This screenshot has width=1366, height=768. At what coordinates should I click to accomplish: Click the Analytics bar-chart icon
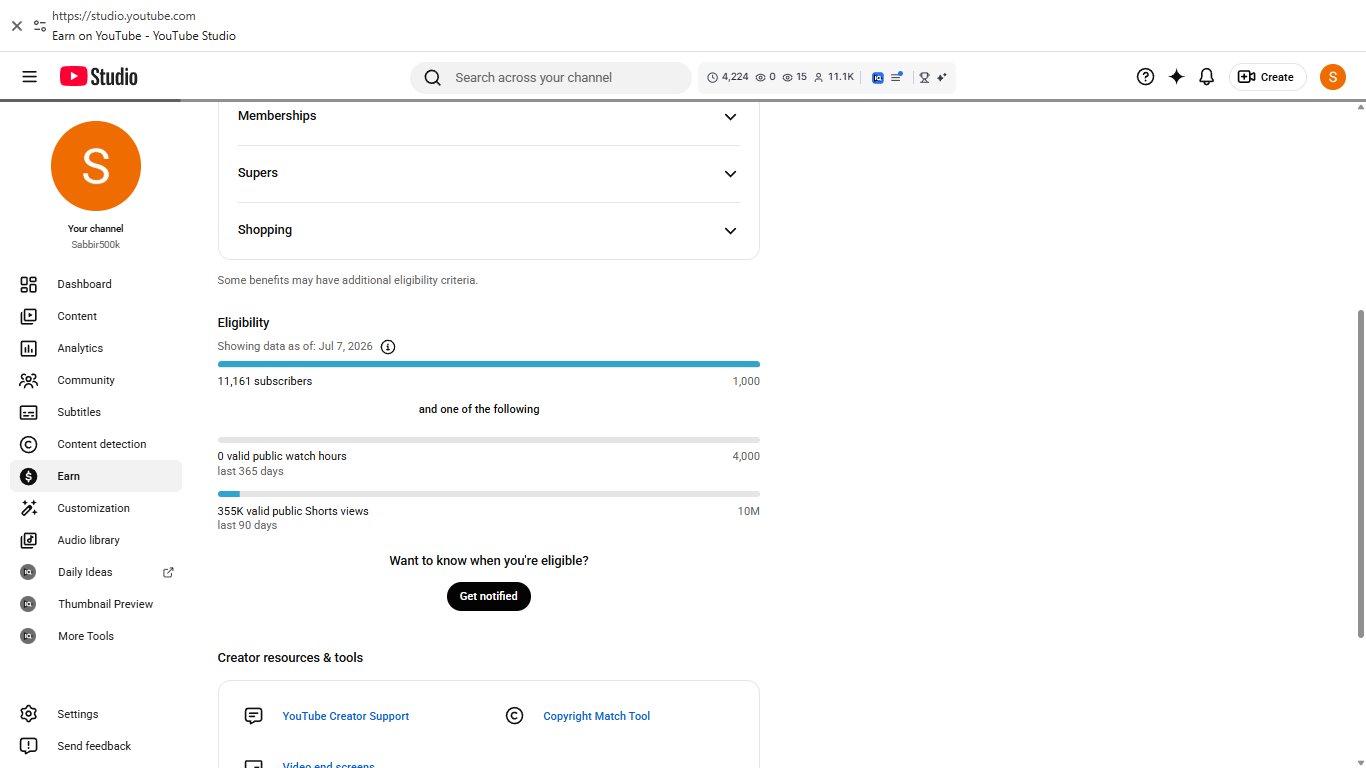29,348
